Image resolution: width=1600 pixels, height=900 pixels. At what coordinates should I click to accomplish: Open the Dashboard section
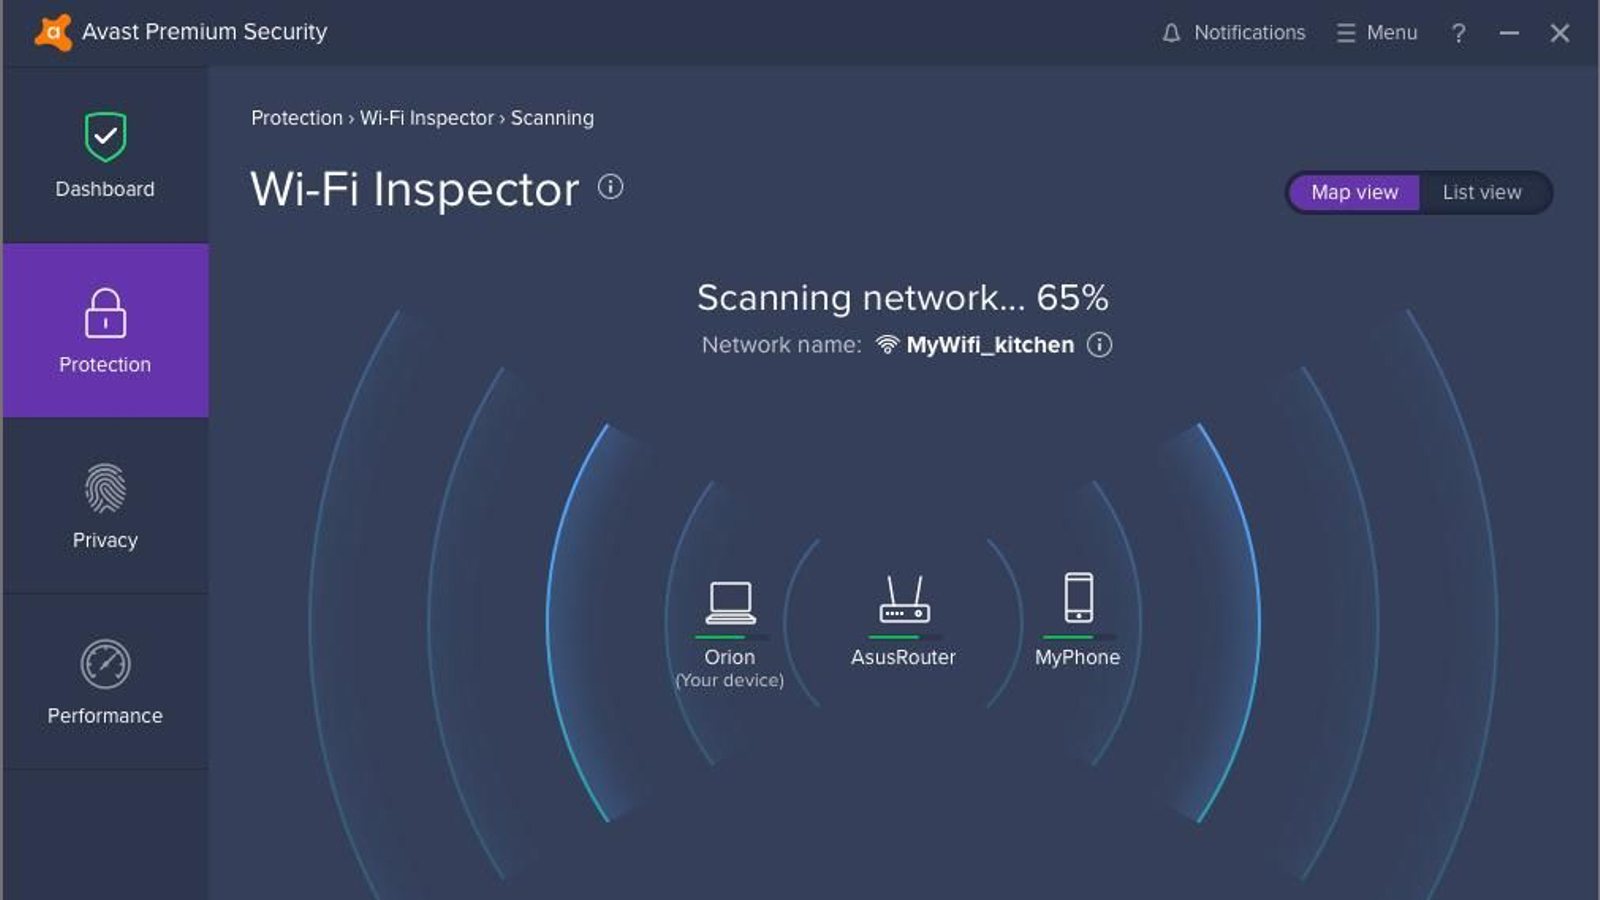105,160
